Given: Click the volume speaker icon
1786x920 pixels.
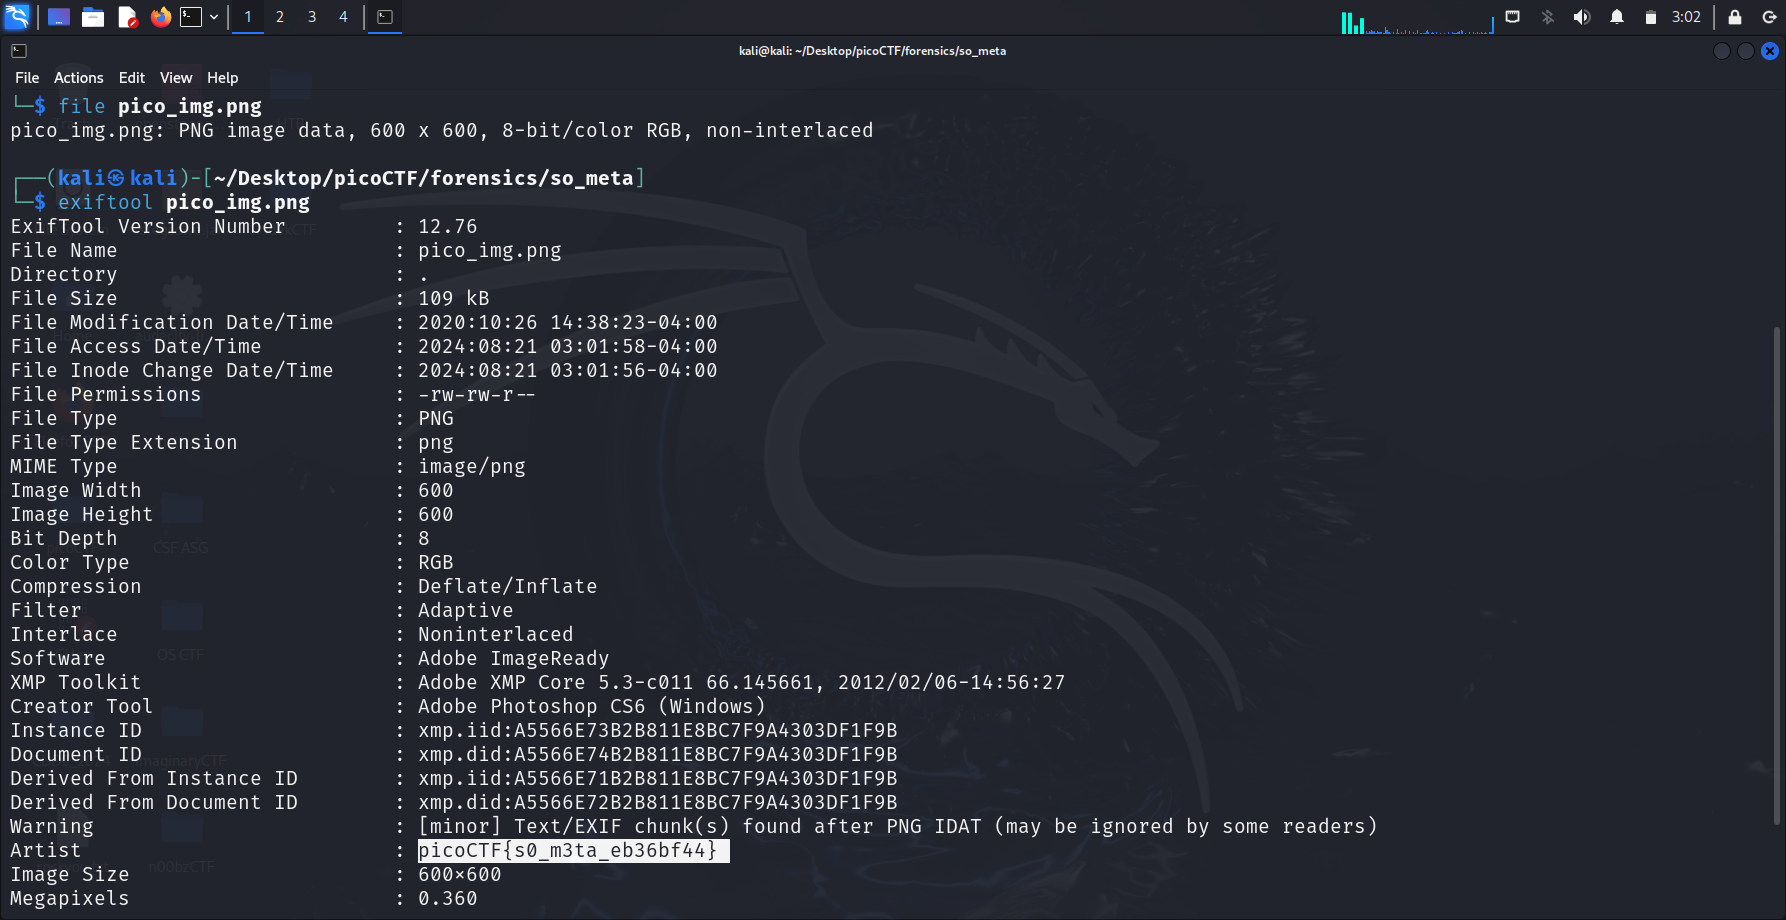Looking at the screenshot, I should coord(1582,17).
